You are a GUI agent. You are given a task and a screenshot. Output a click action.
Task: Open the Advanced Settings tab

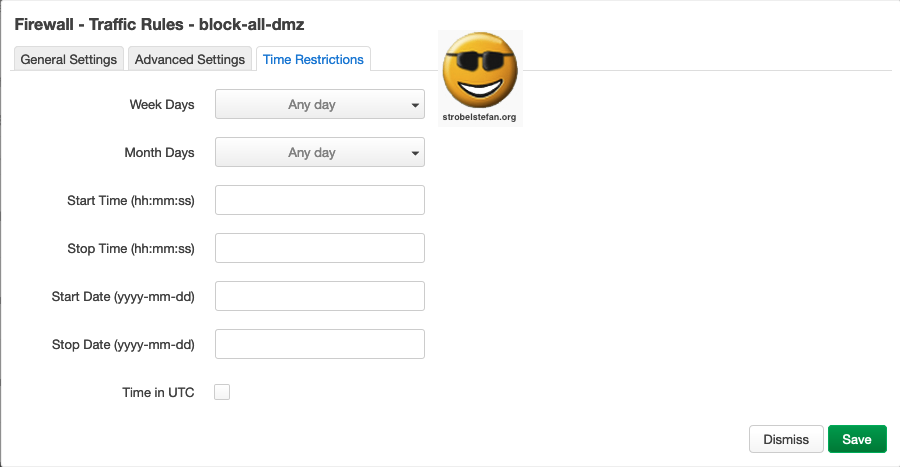click(x=190, y=59)
